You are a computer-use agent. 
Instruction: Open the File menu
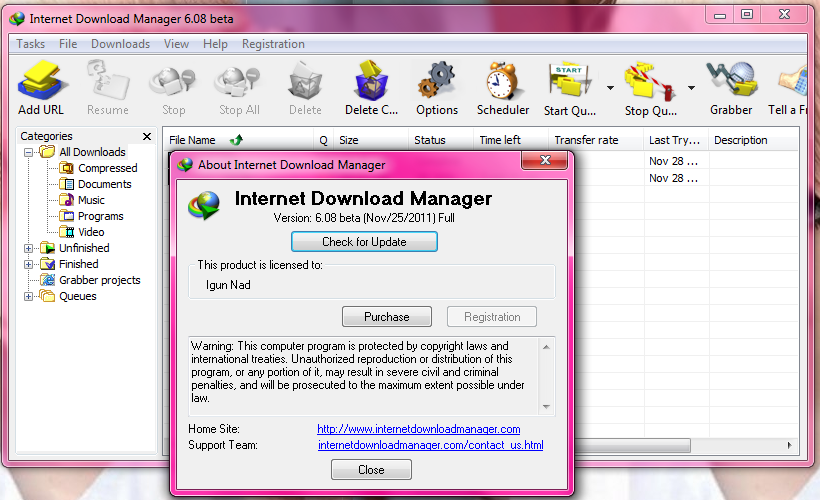(68, 44)
